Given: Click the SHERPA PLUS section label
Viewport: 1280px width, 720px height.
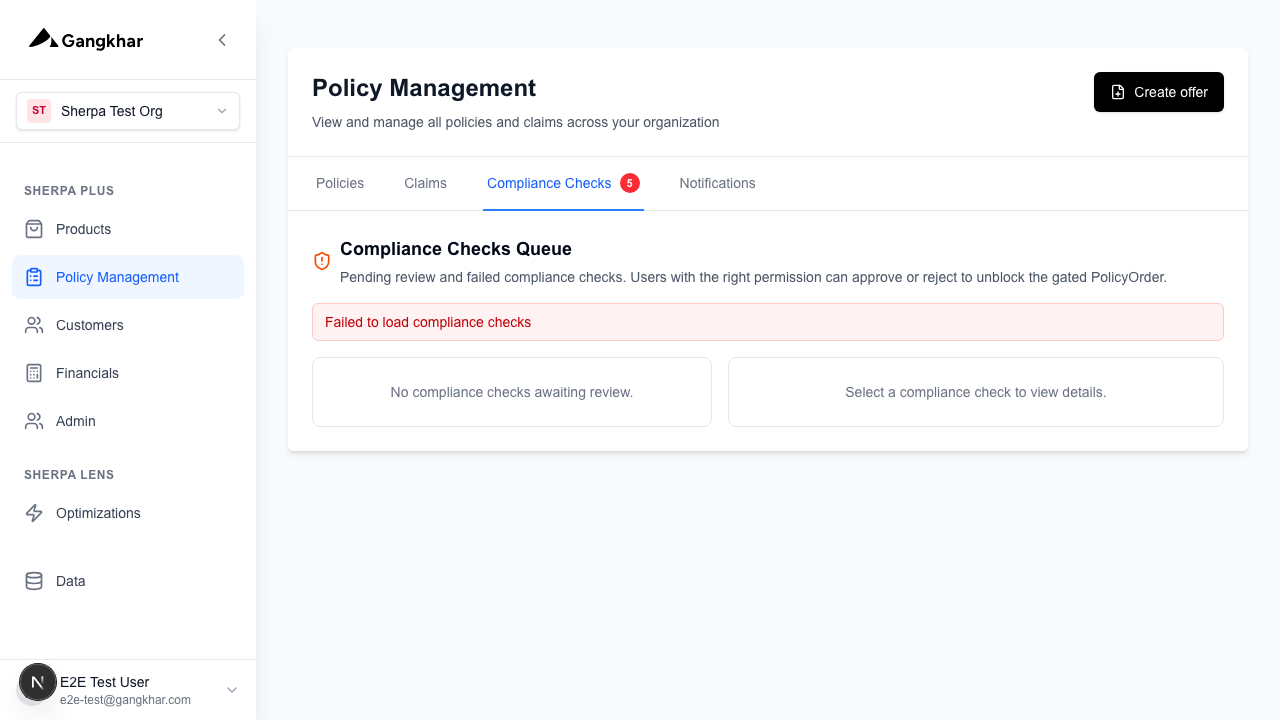Looking at the screenshot, I should pyautogui.click(x=69, y=191).
